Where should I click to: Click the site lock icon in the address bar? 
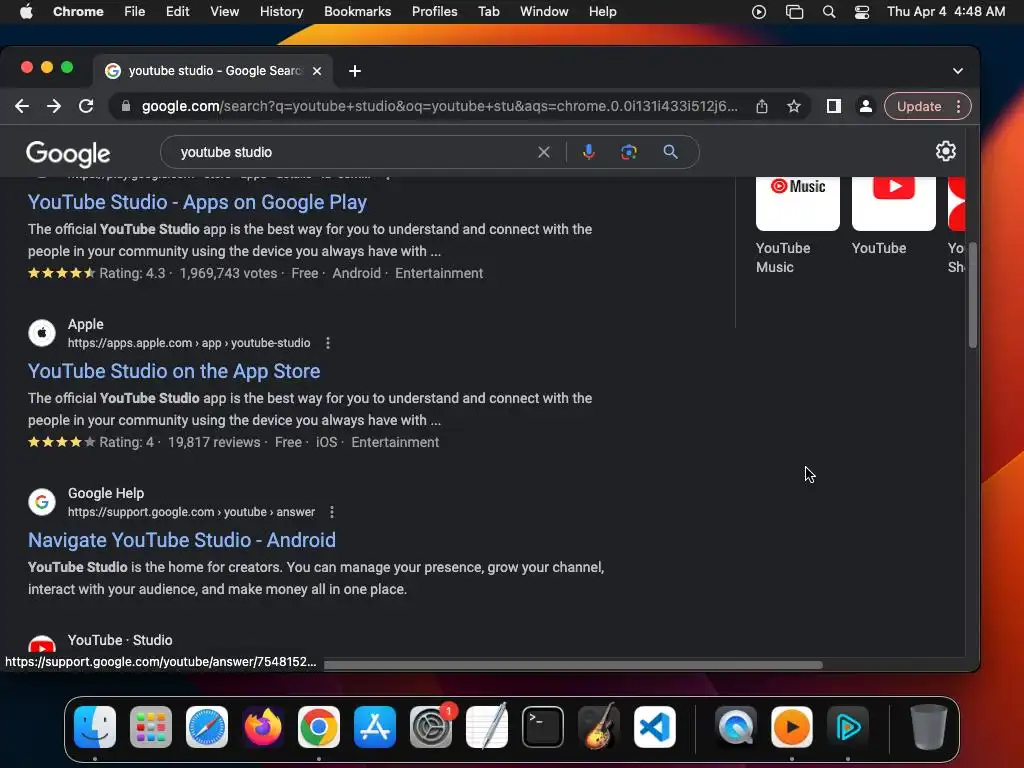point(126,106)
